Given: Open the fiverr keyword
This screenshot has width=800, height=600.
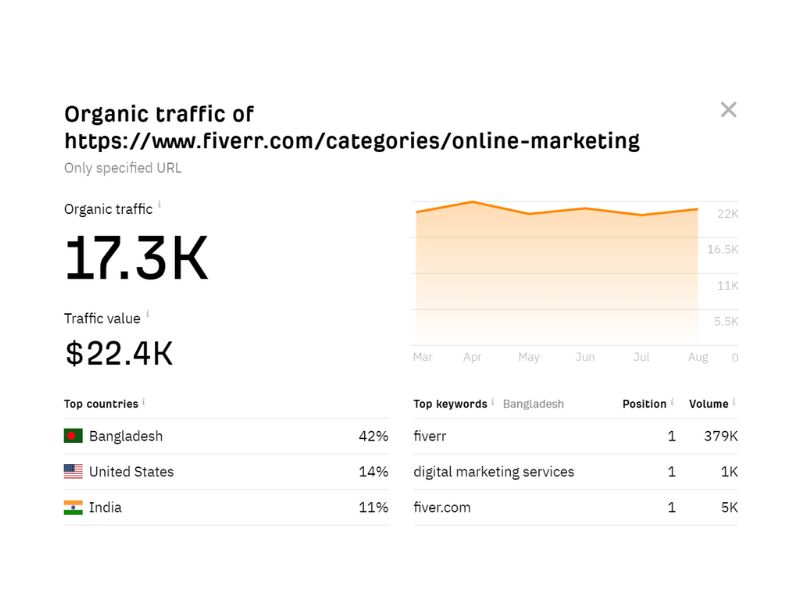Looking at the screenshot, I should pos(430,436).
